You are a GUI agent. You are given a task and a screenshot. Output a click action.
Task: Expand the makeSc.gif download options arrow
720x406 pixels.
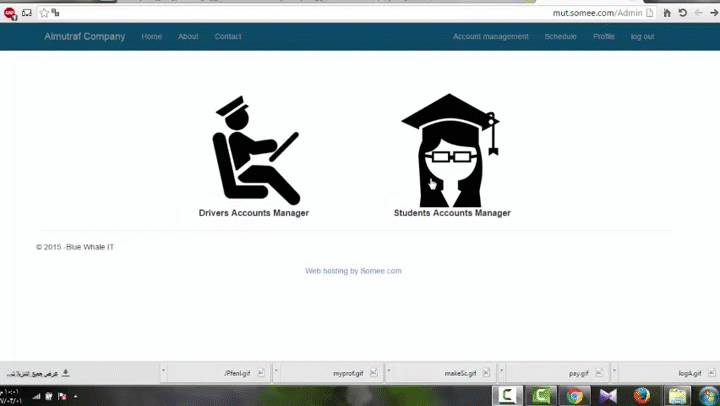388,373
